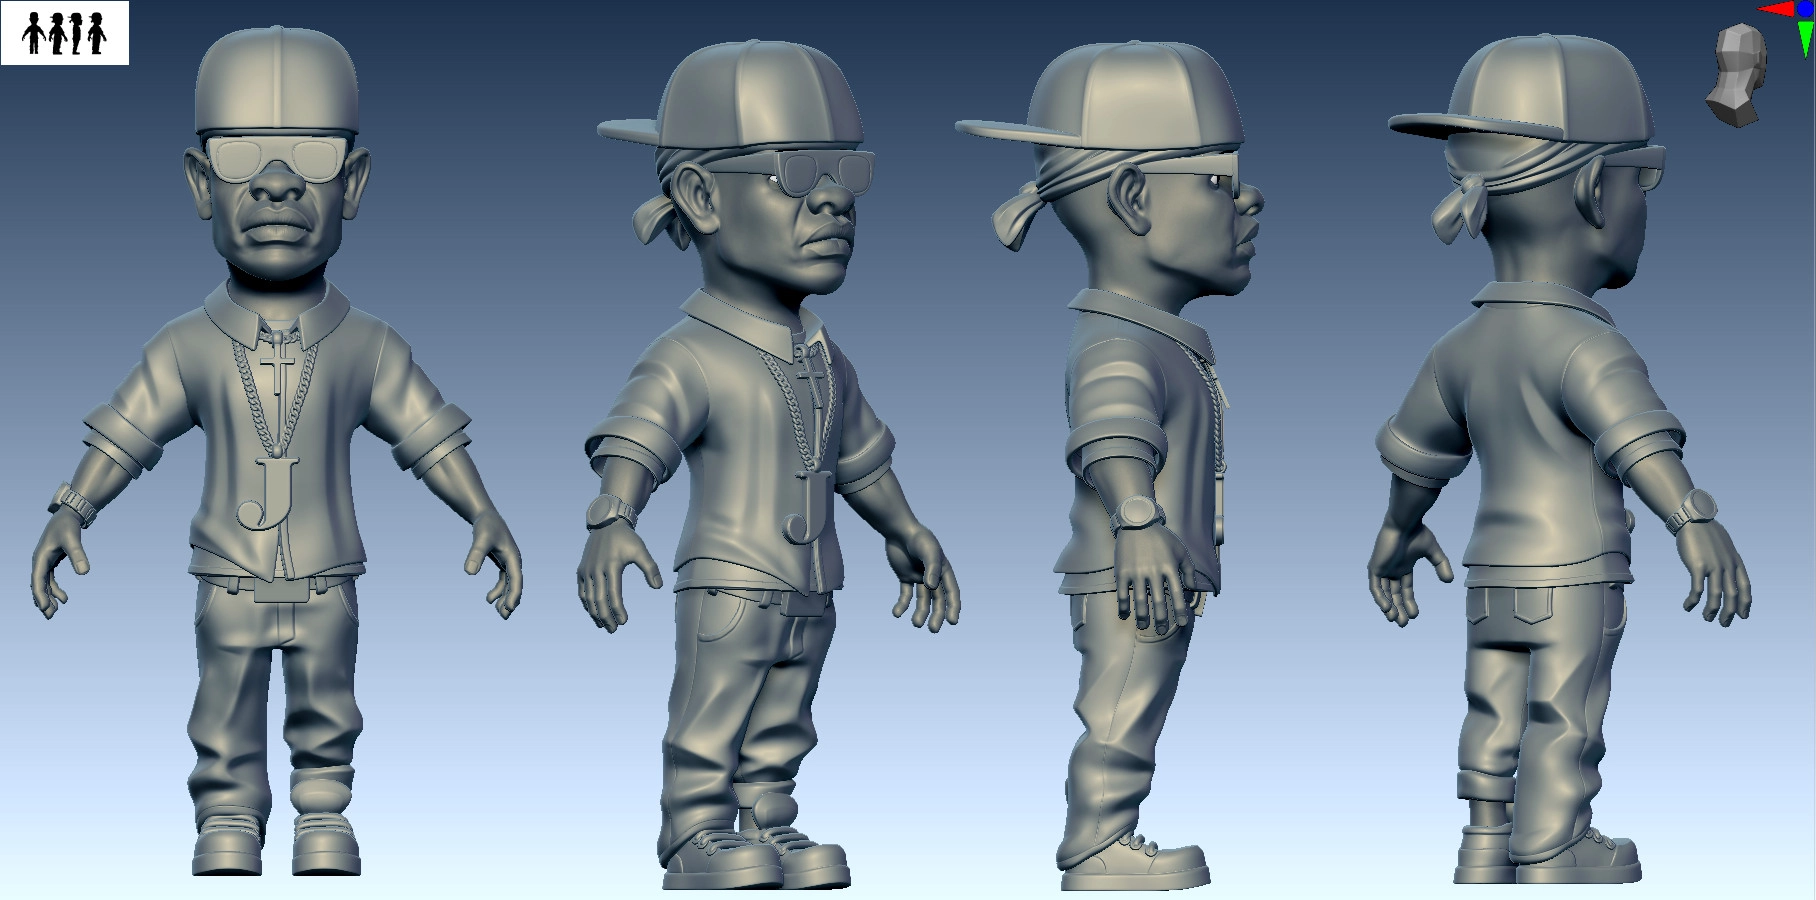Click the blue Z-axis dot on gizmo

(x=1804, y=9)
